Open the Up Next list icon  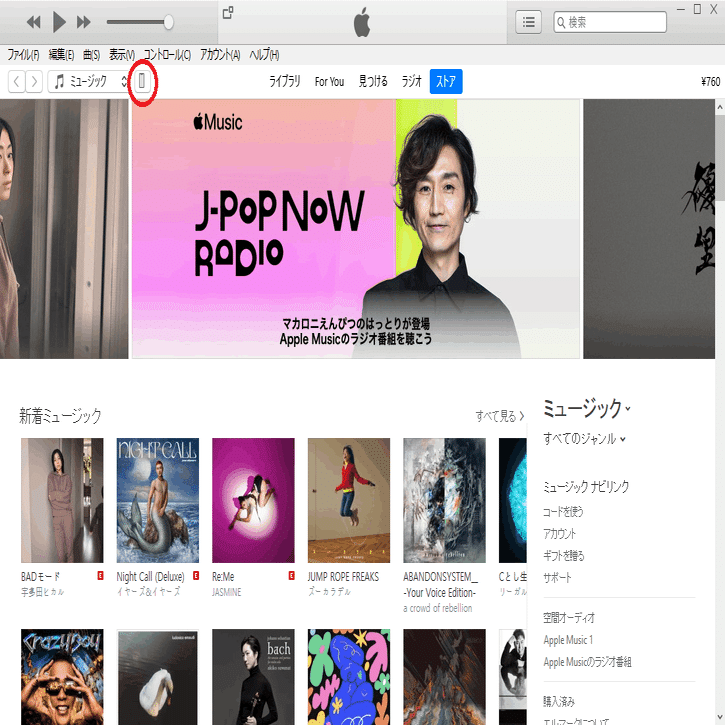[x=528, y=22]
